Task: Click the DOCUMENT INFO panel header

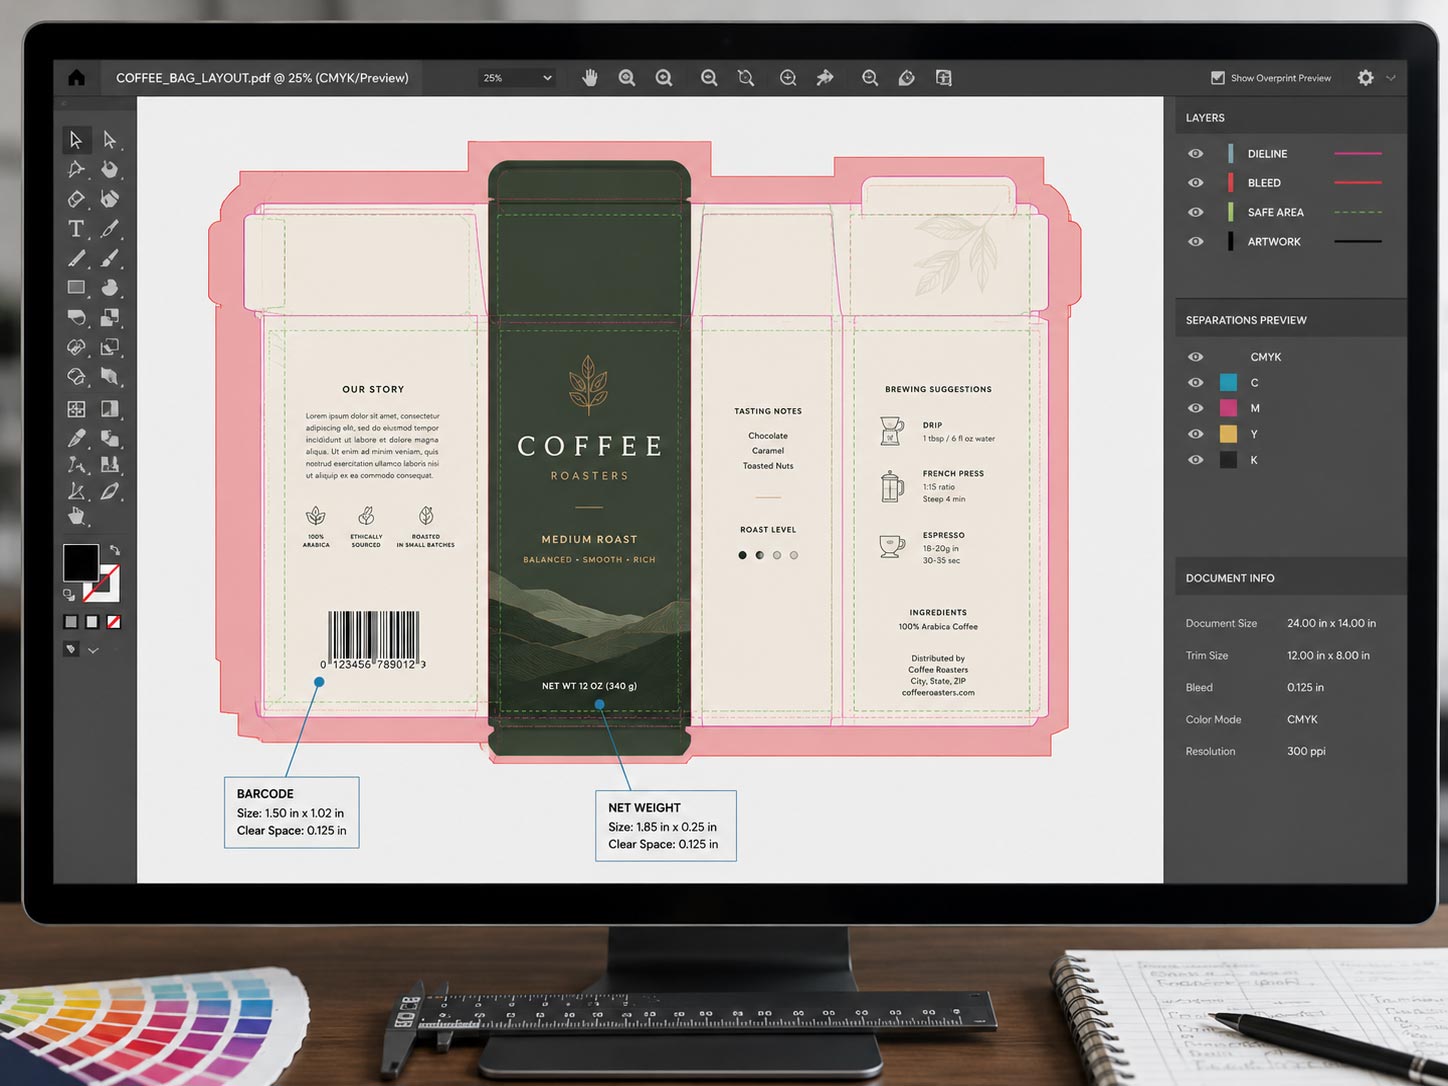Action: (x=1291, y=578)
